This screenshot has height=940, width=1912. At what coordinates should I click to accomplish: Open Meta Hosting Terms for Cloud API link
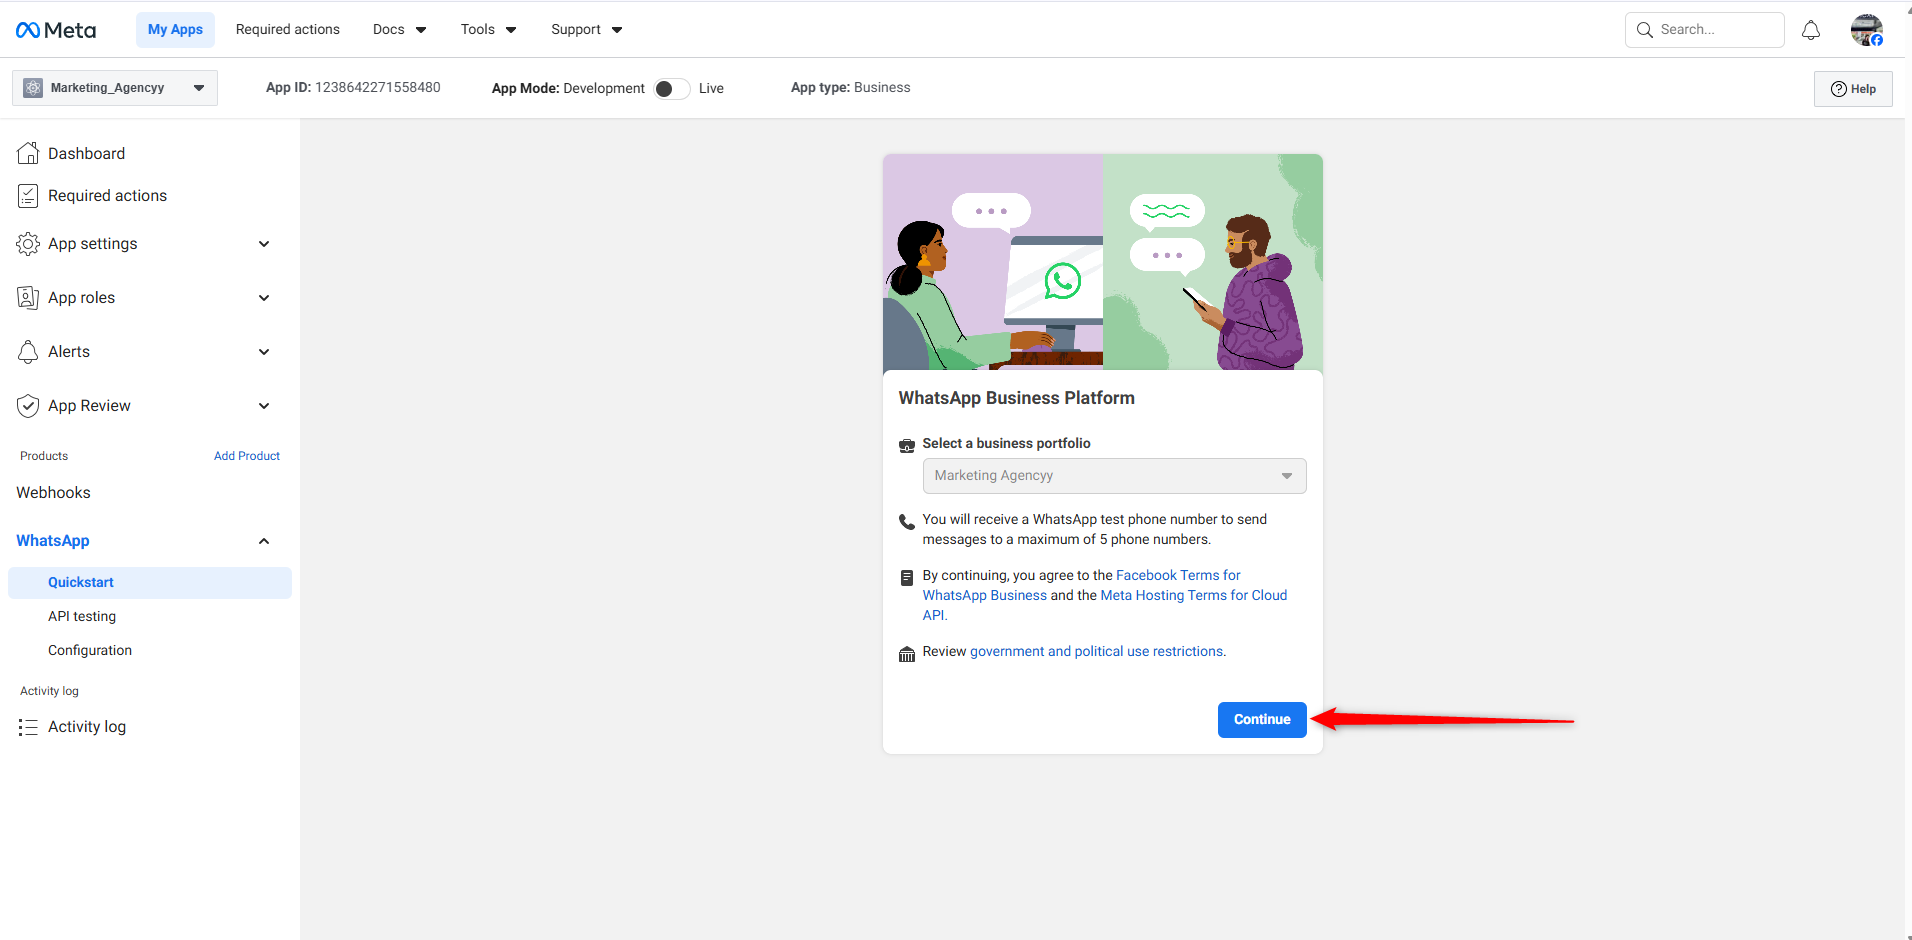tap(1105, 605)
